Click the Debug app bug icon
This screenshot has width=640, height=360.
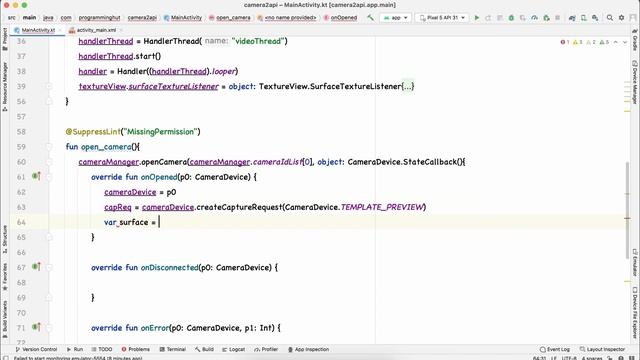(x=511, y=18)
